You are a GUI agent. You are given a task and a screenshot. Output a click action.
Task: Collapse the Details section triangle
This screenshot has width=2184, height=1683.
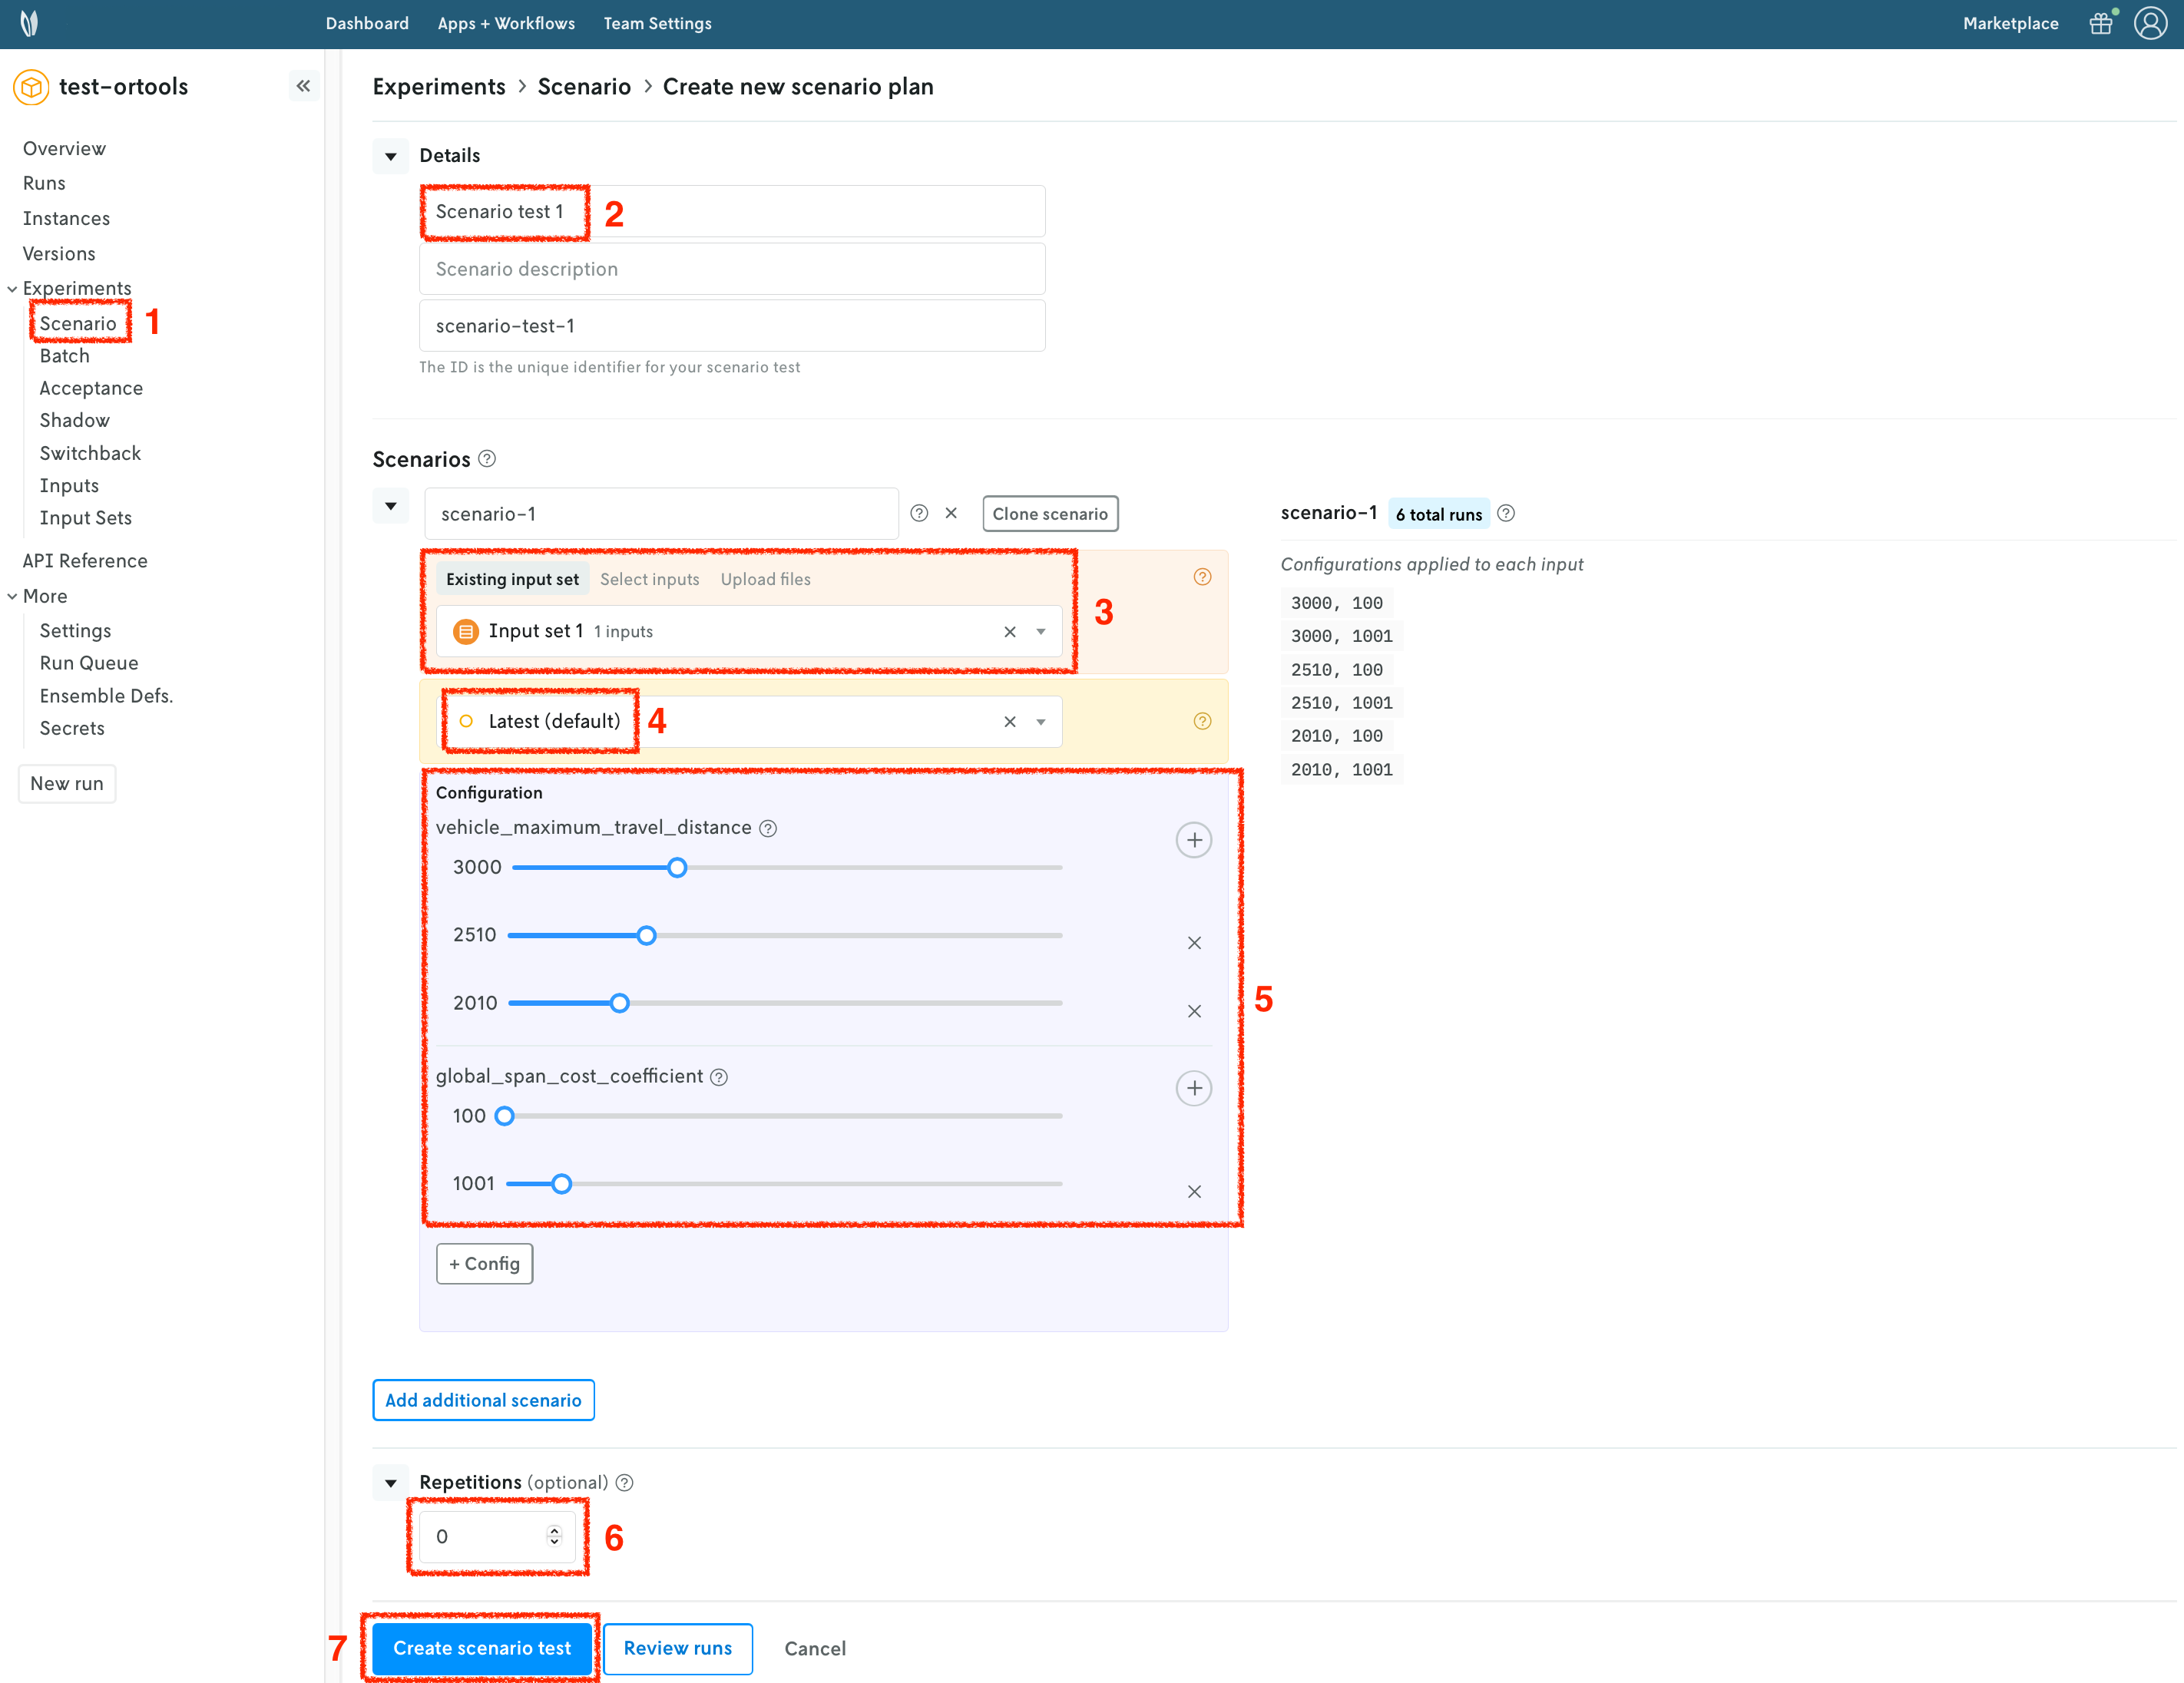(391, 156)
